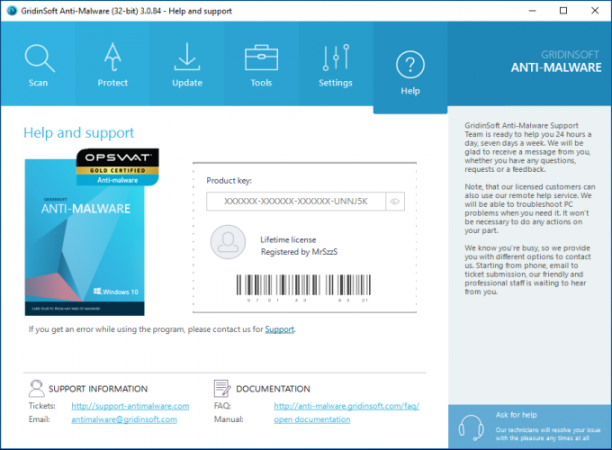Click the headset Ask for help icon
The image size is (612, 450).
(x=471, y=427)
